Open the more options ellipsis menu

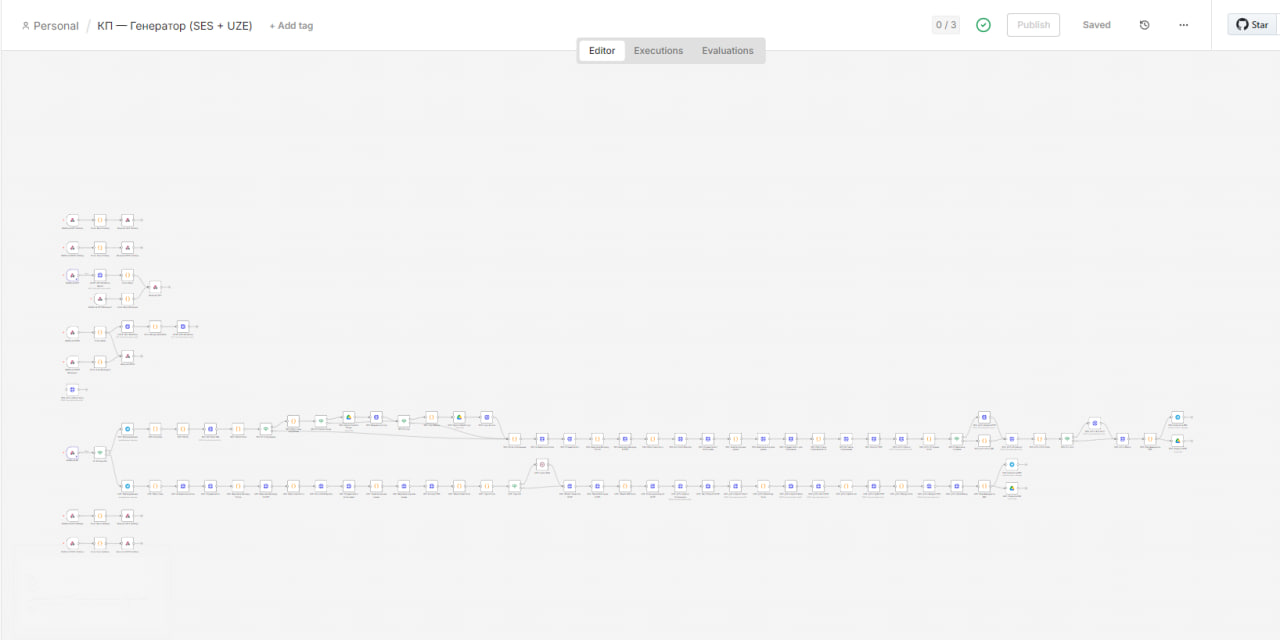pyautogui.click(x=1183, y=25)
